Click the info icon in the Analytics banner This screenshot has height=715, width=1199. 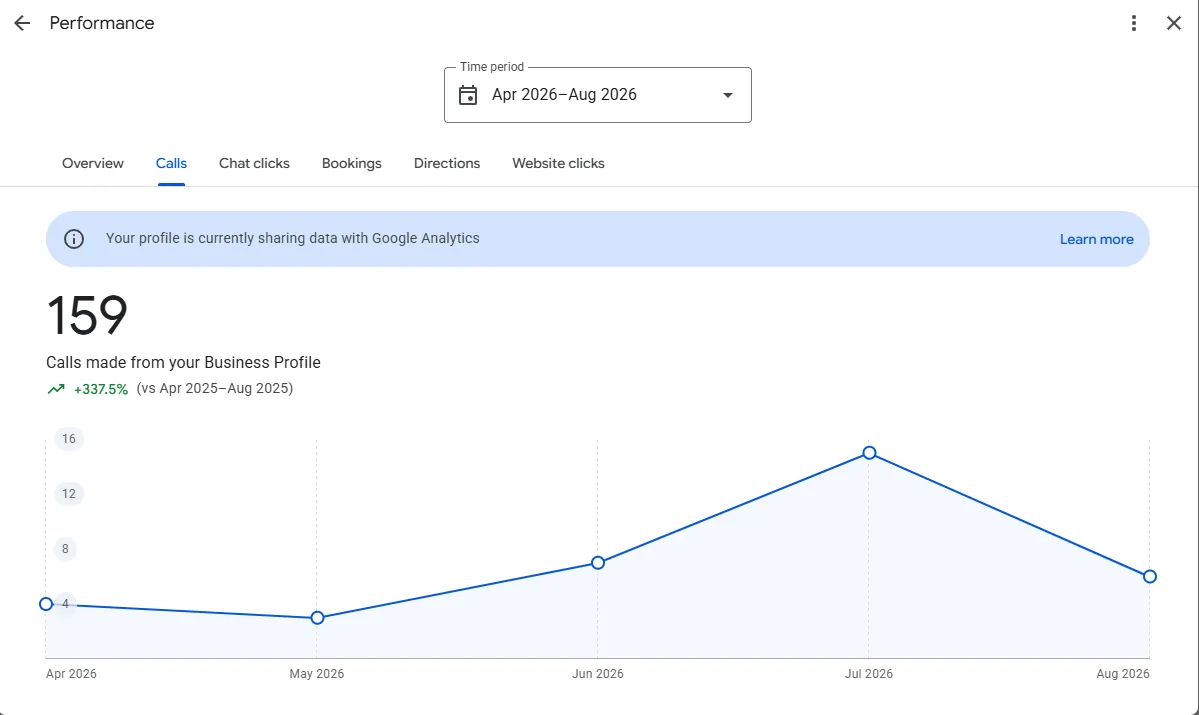[x=73, y=239]
